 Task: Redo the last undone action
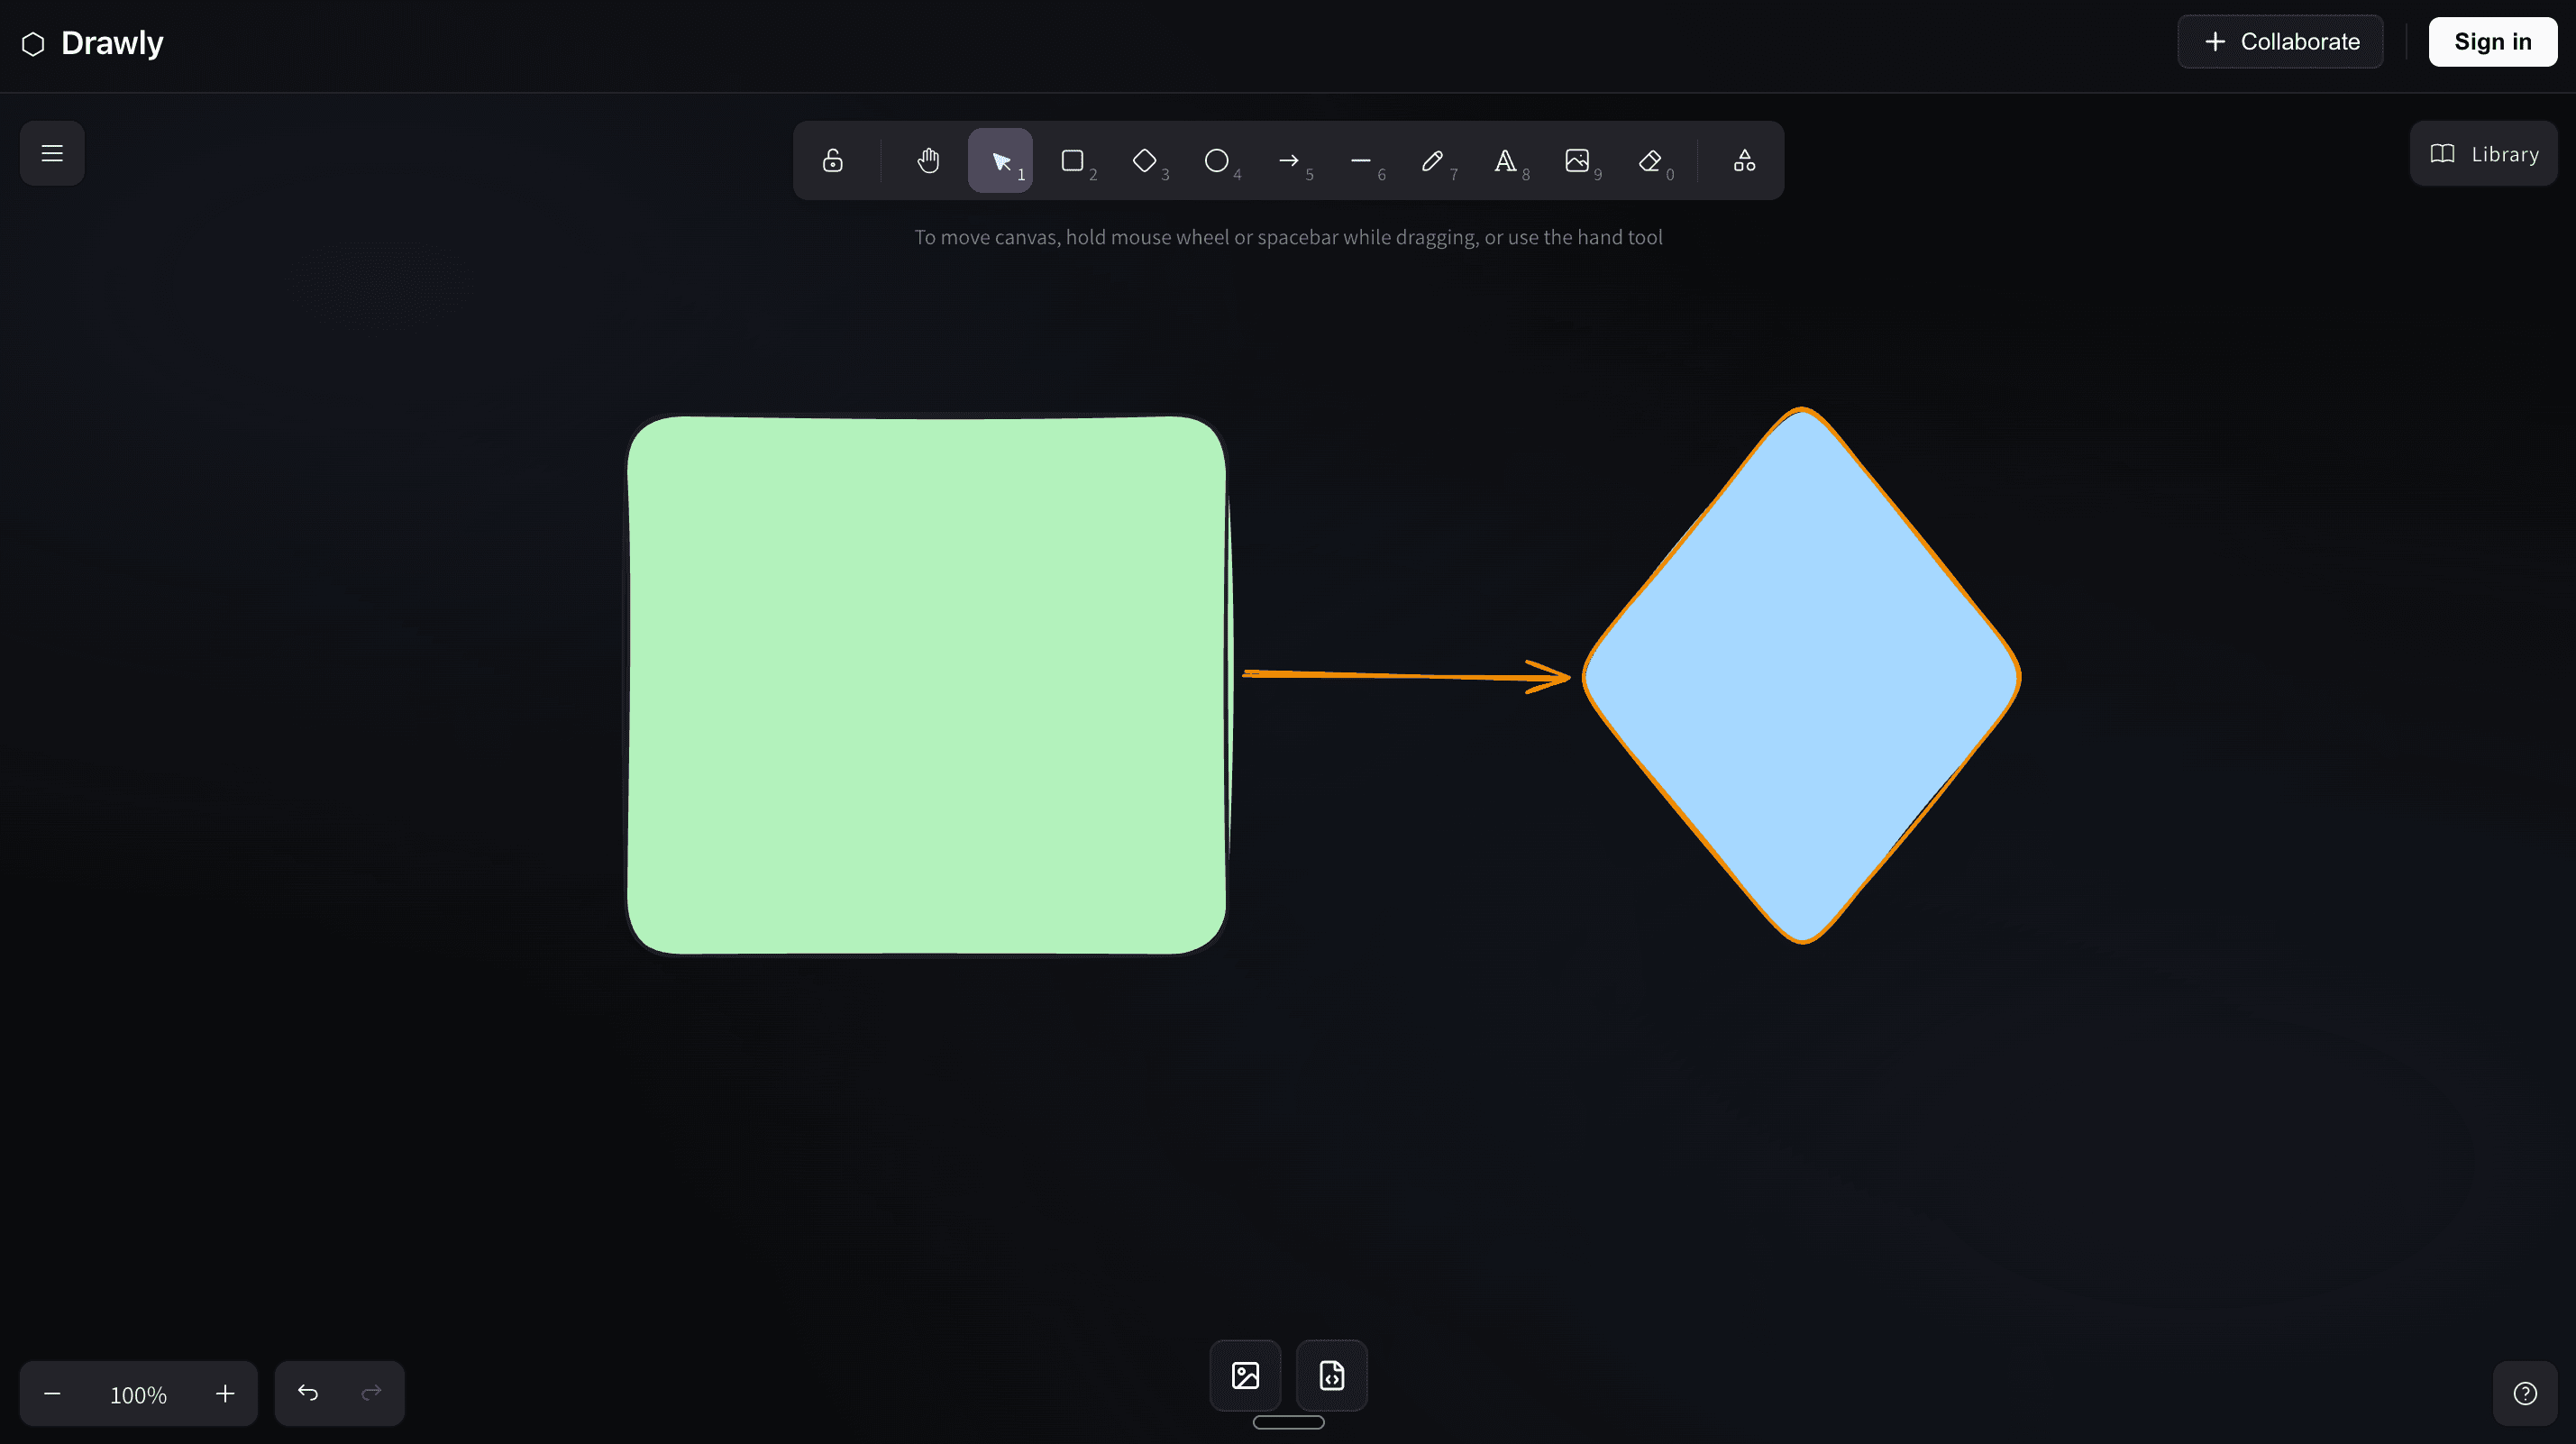(x=371, y=1392)
